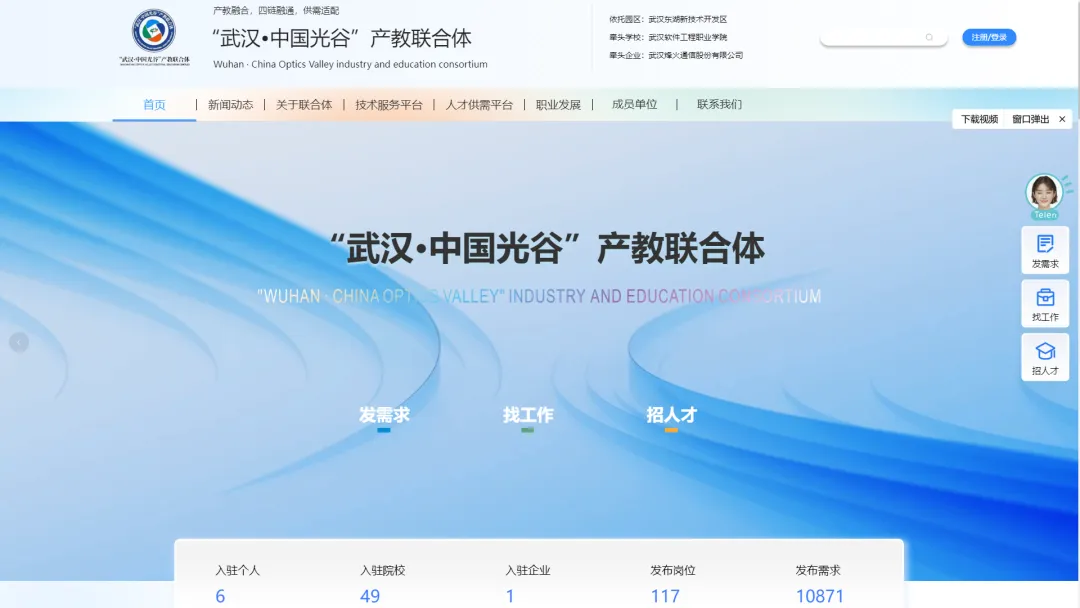Image resolution: width=1080 pixels, height=608 pixels.
Task: Close the video download popup bar
Action: [x=1061, y=119]
